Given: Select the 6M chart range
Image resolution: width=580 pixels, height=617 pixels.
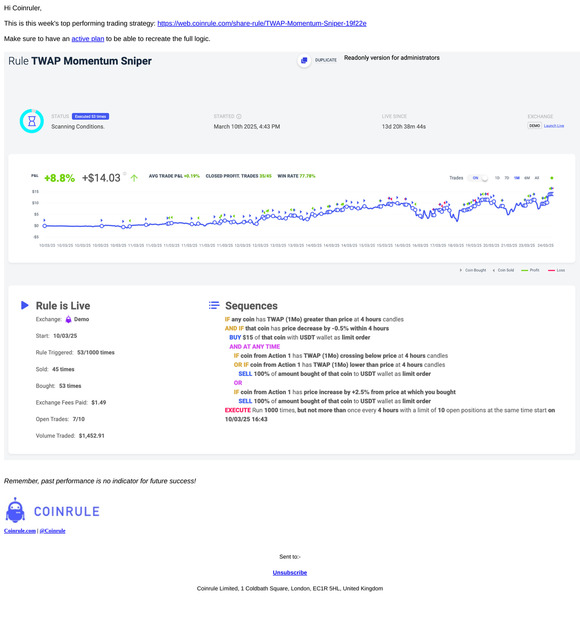Looking at the screenshot, I should (527, 178).
